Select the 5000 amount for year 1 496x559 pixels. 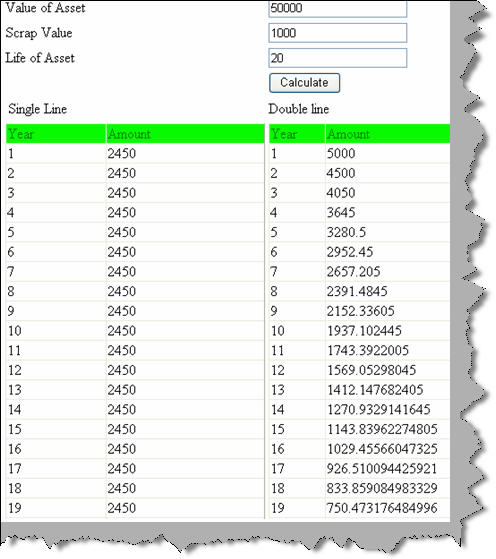(x=388, y=154)
